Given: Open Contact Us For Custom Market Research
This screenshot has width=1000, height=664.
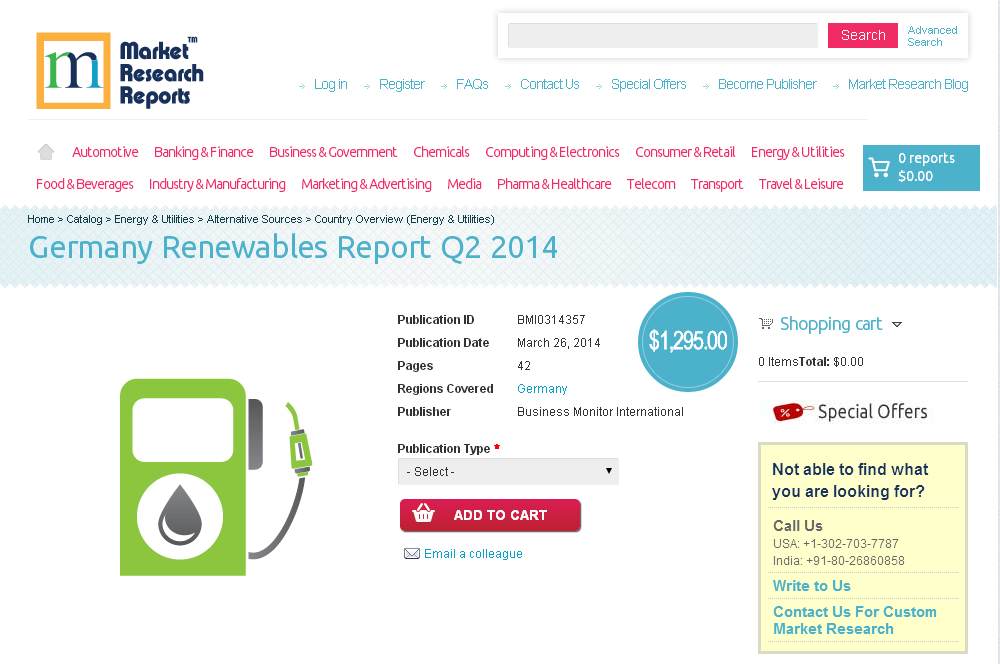Looking at the screenshot, I should tap(855, 620).
